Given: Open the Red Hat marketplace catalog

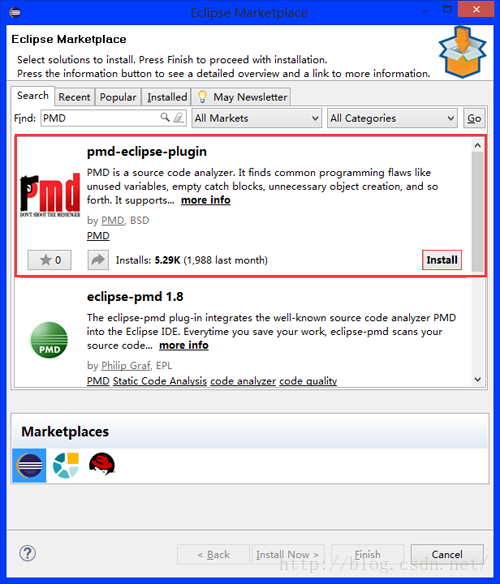Looking at the screenshot, I should click(102, 464).
